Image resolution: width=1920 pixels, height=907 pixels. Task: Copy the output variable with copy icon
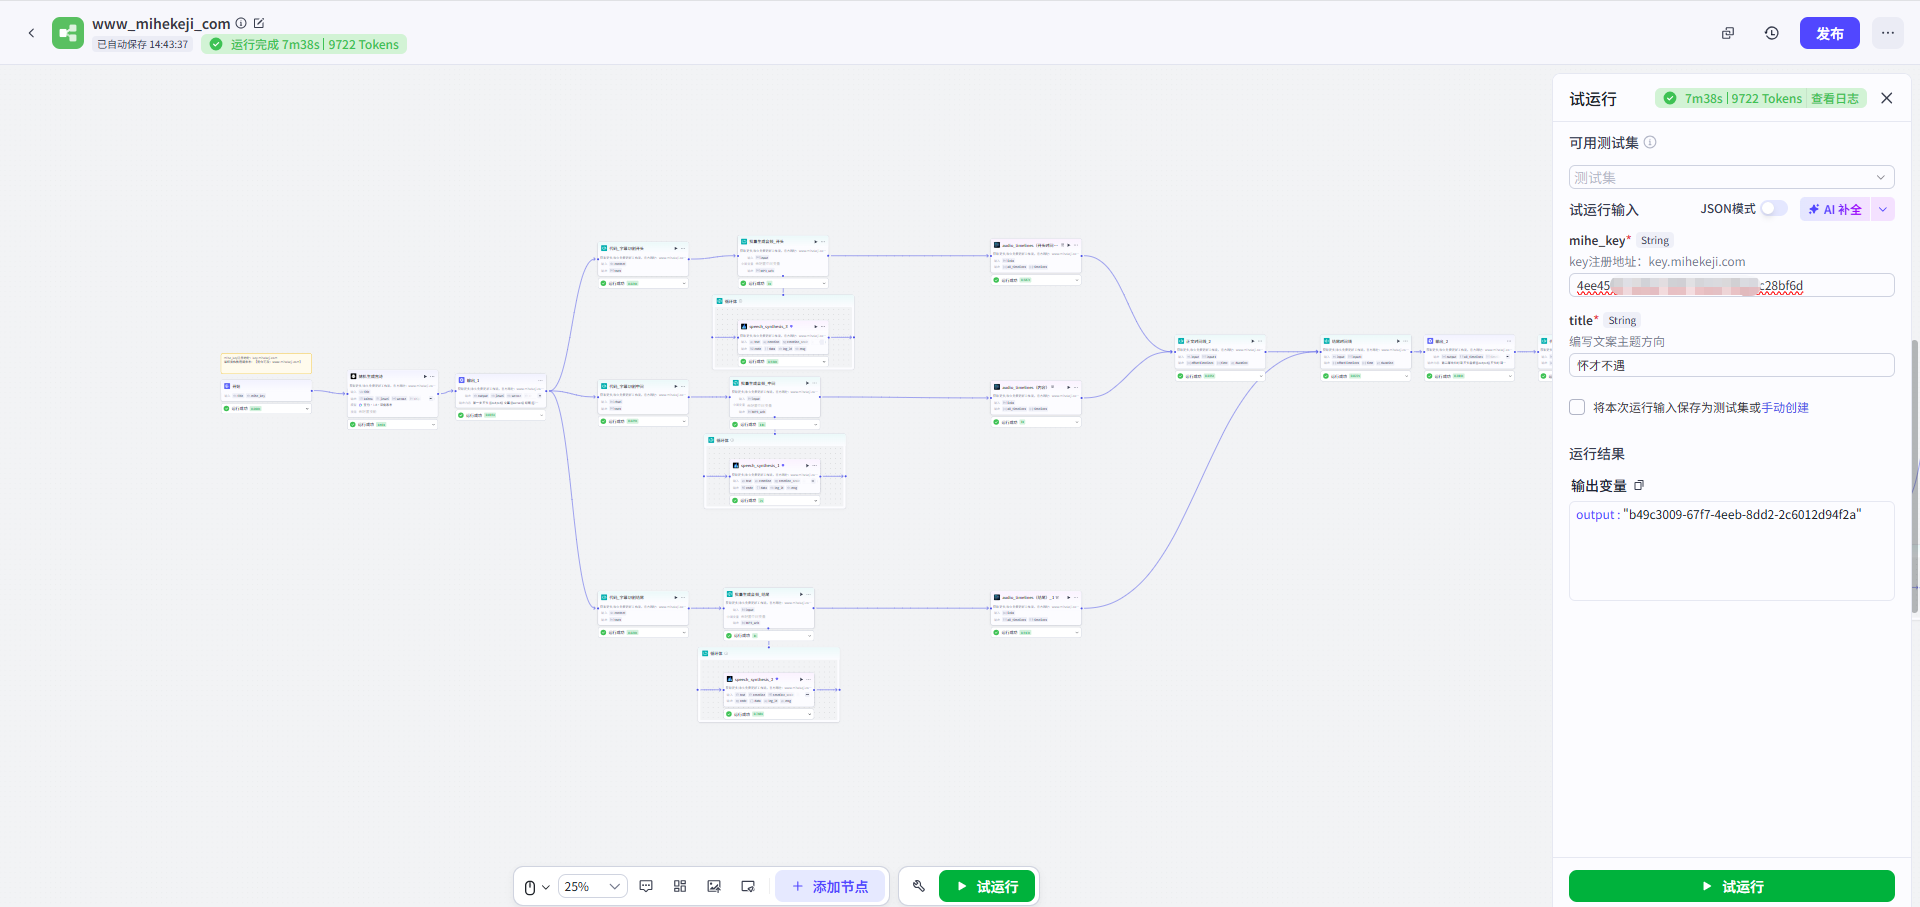pyautogui.click(x=1639, y=485)
